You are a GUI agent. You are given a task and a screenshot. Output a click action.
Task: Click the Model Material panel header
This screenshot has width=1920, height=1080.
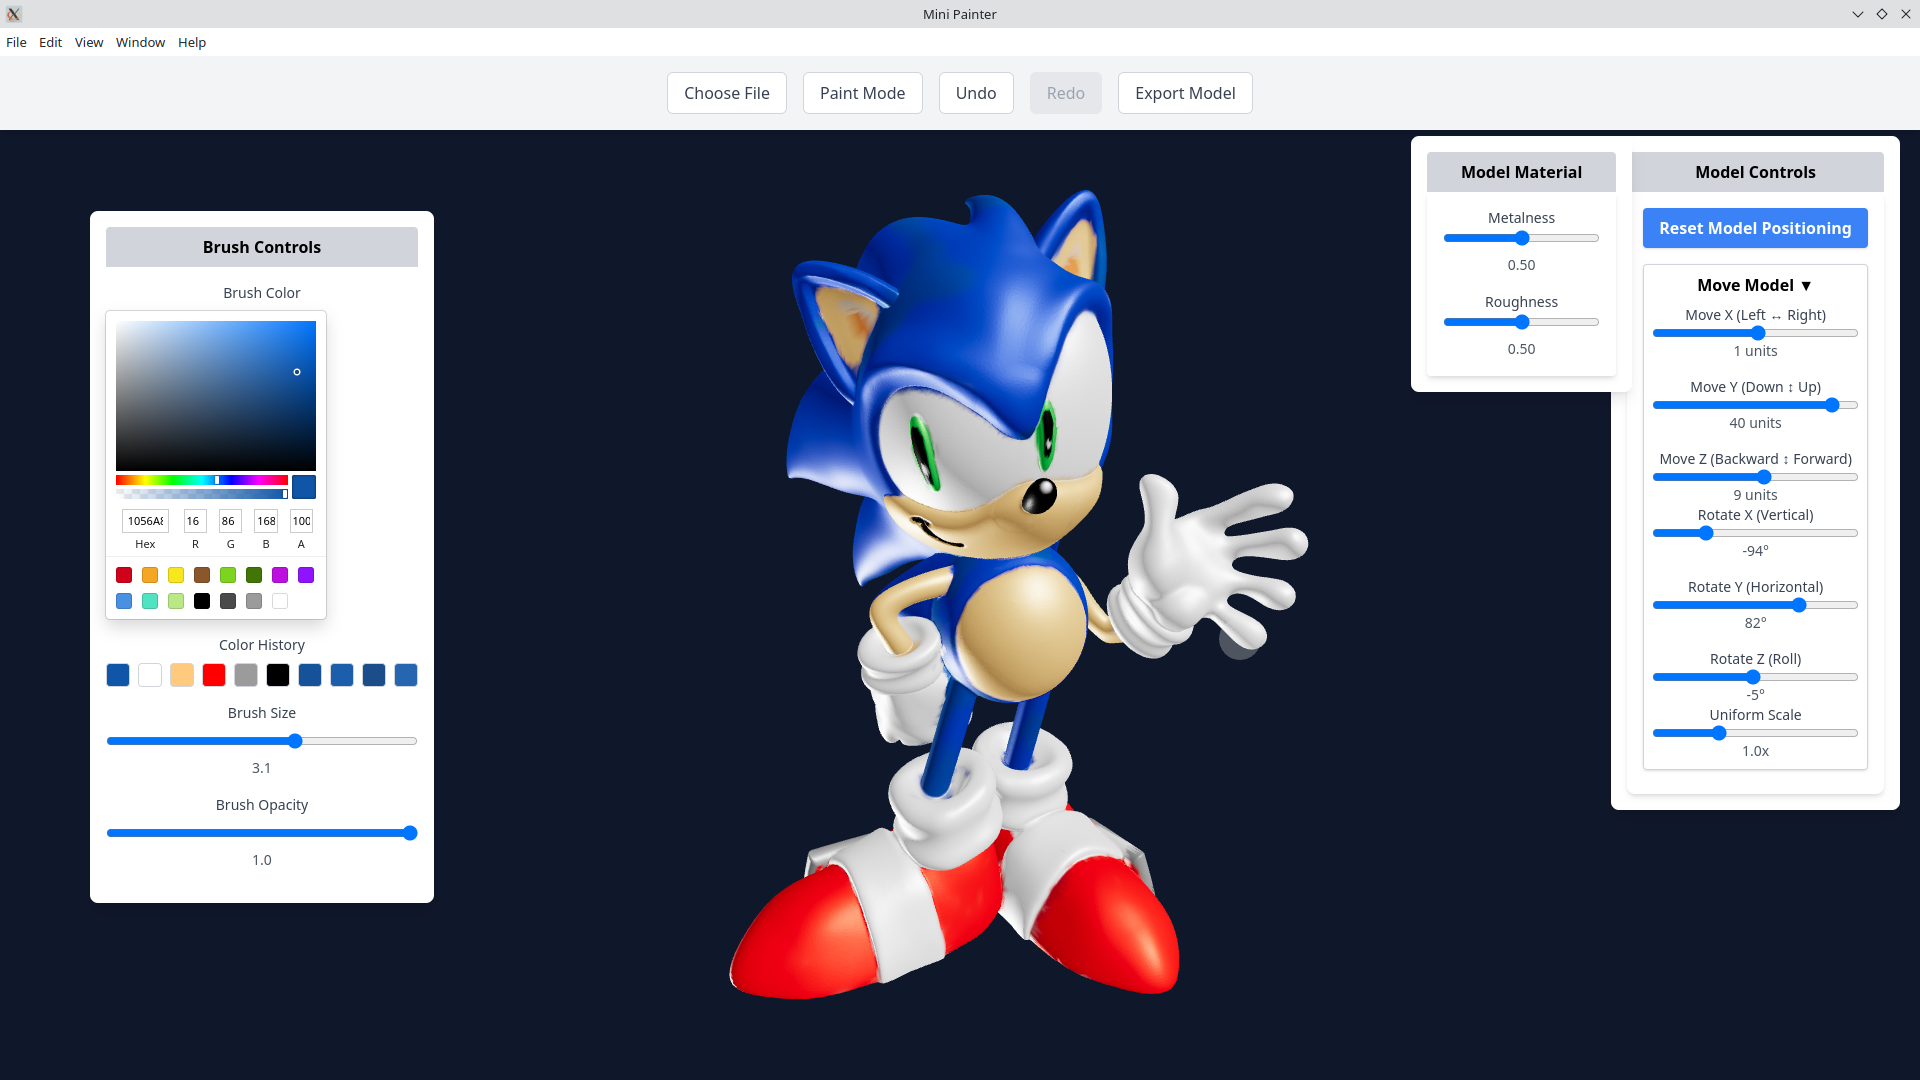click(1521, 172)
